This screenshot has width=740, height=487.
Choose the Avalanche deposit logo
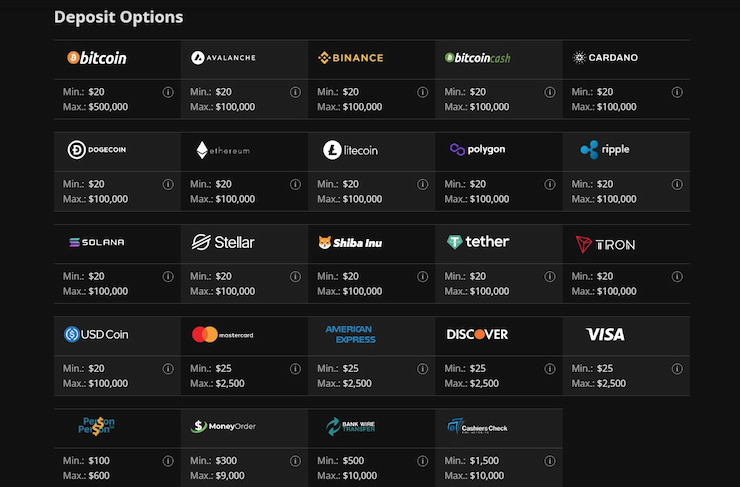223,58
